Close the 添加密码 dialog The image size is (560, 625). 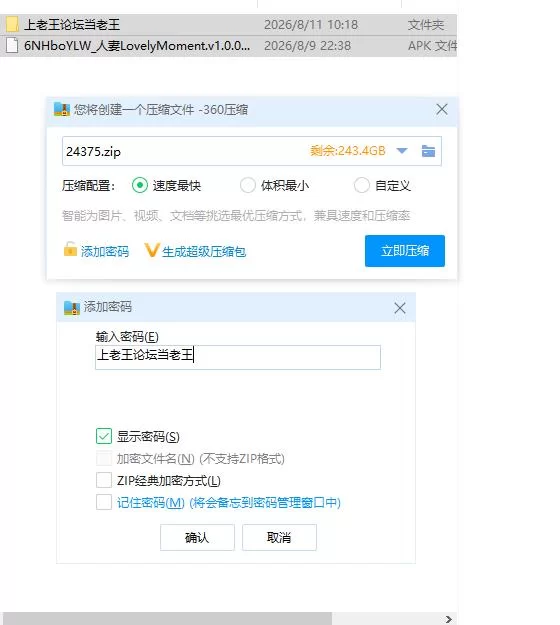tap(400, 308)
